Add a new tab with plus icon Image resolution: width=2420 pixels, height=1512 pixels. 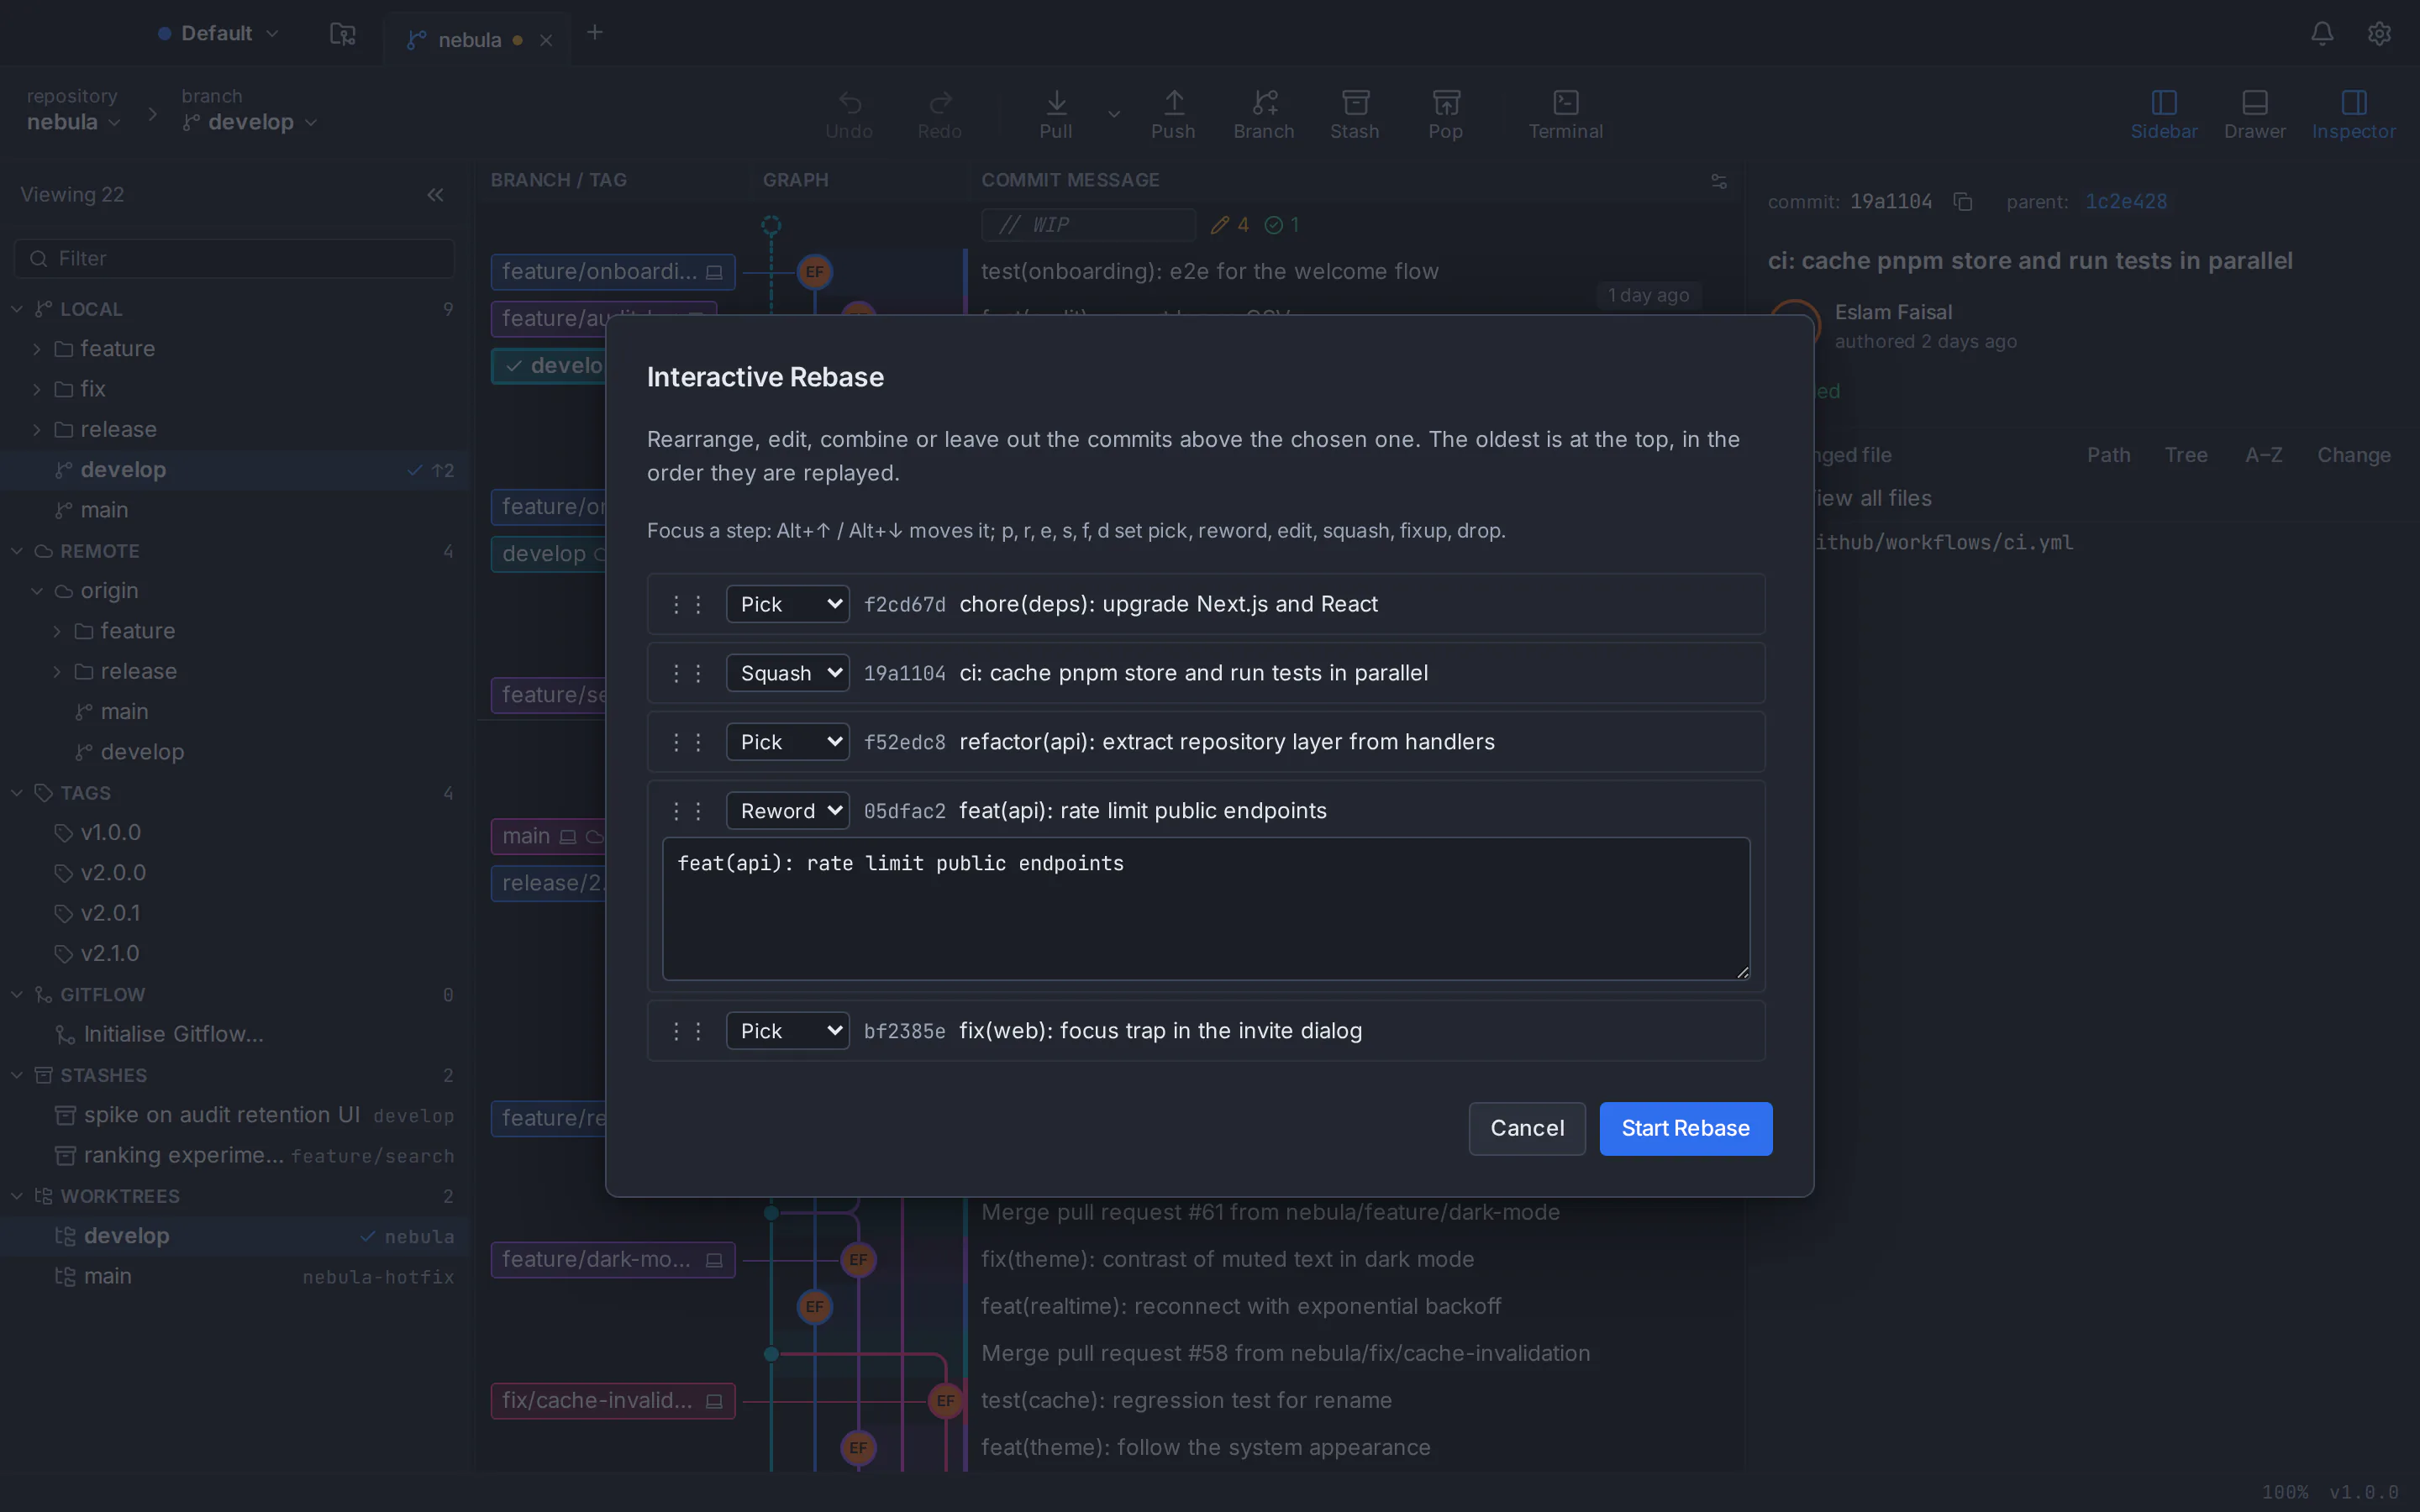[595, 33]
